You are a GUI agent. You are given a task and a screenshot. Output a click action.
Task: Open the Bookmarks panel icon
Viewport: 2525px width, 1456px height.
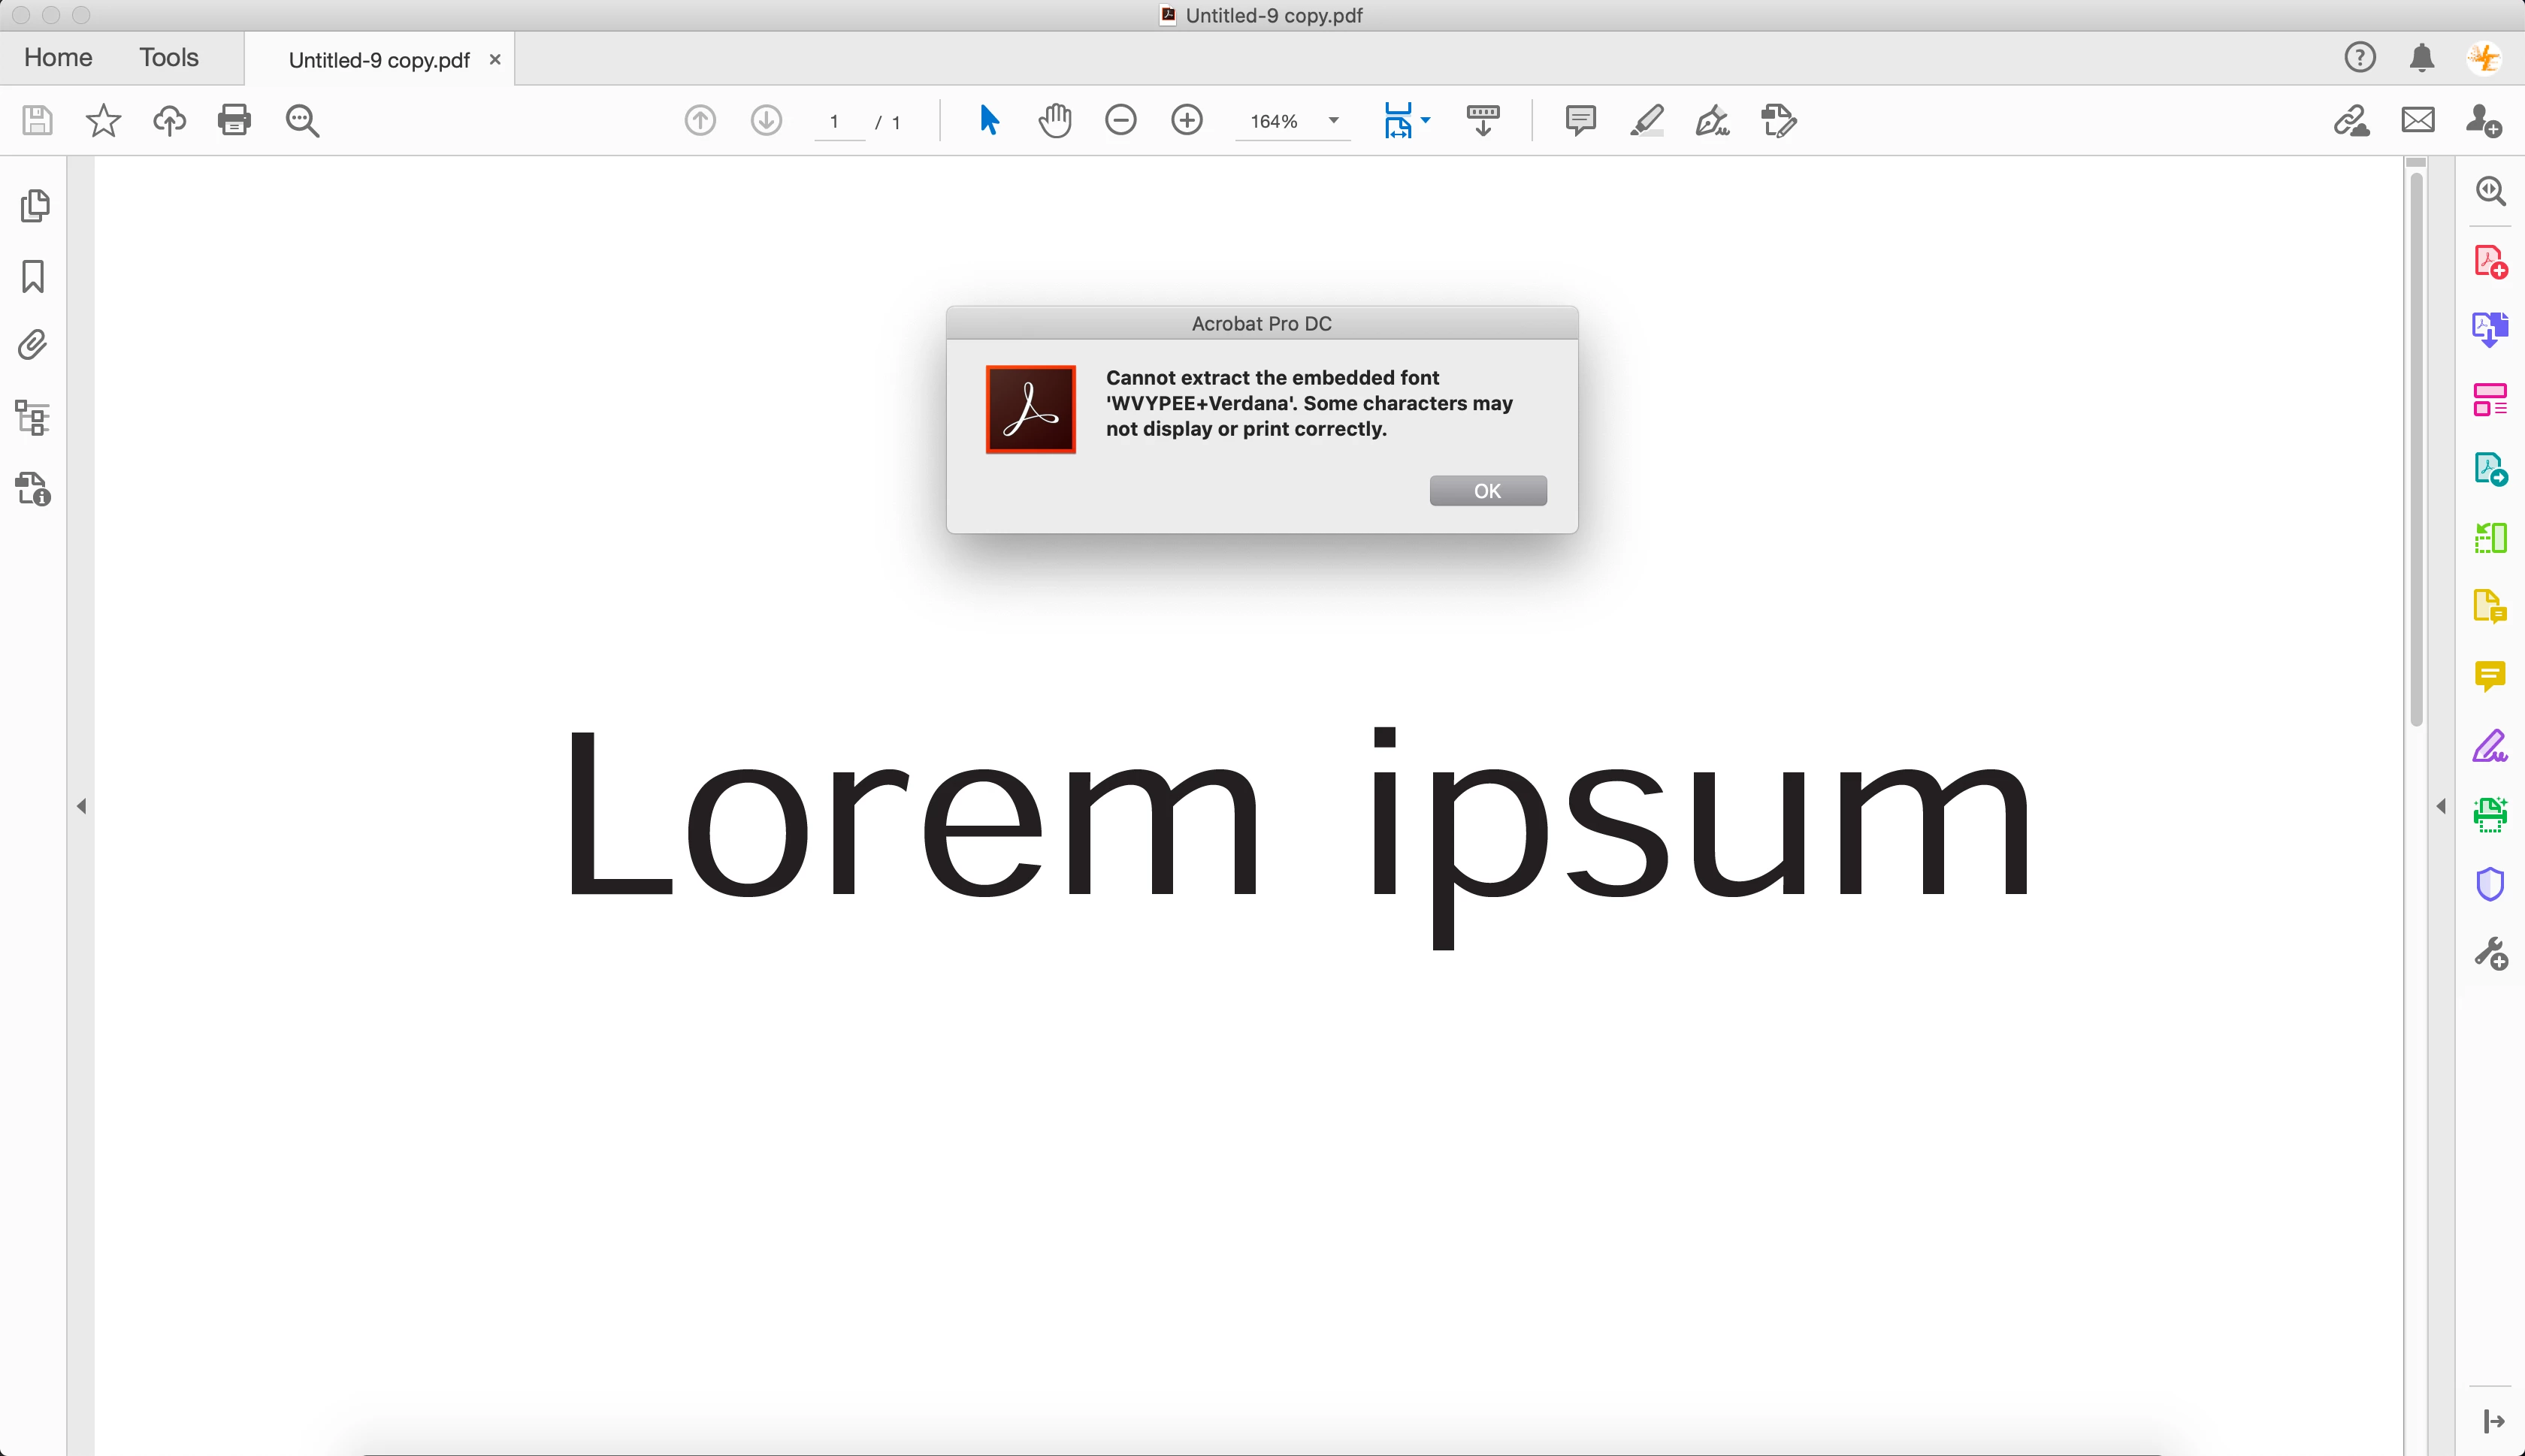(33, 276)
